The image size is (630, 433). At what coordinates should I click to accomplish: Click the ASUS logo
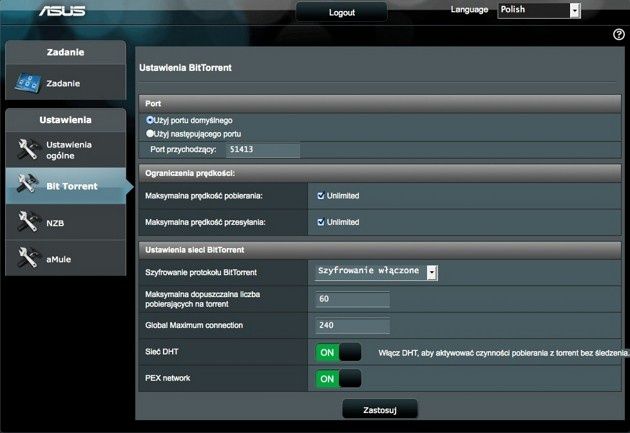(62, 10)
